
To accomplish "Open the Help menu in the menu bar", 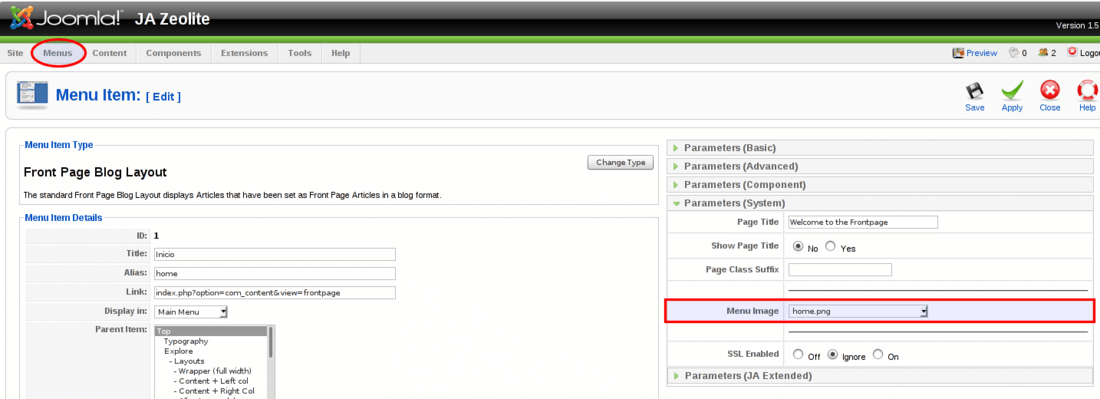I will (340, 53).
